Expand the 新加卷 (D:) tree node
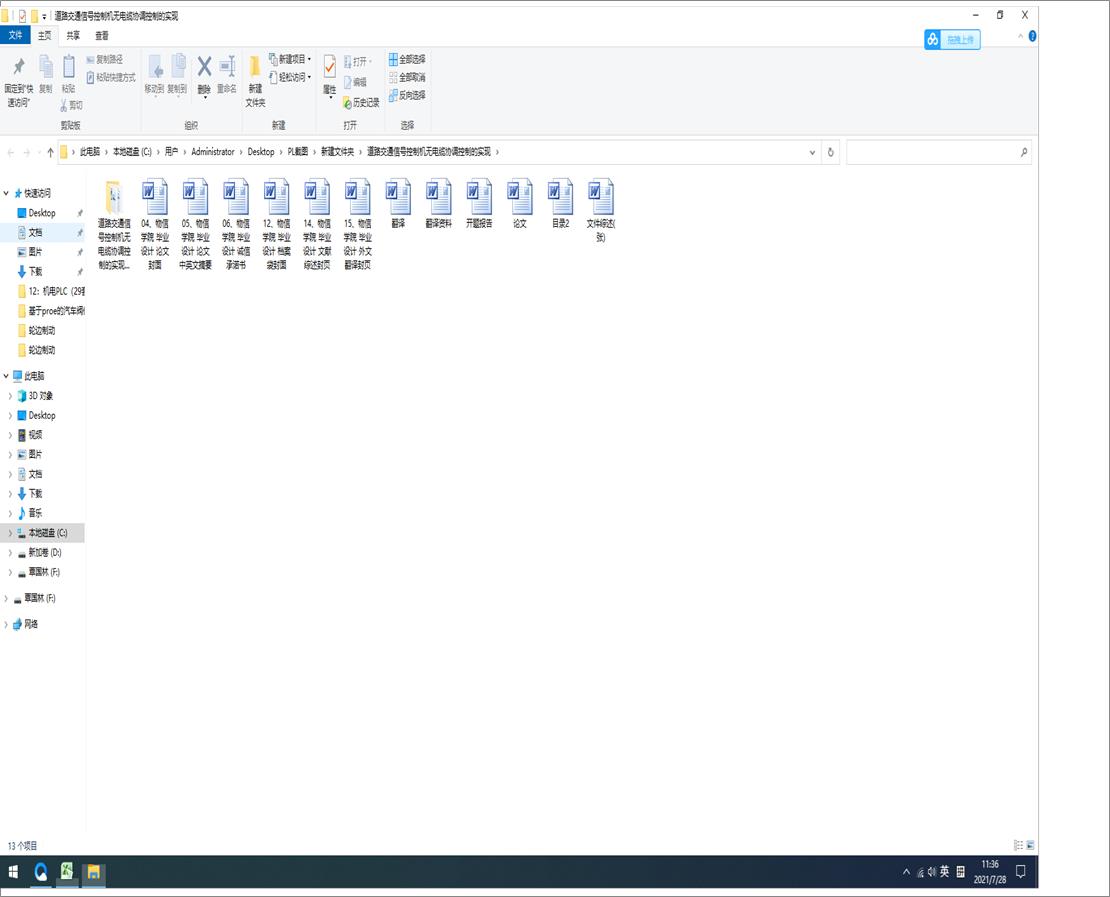The image size is (1110, 897). tap(10, 553)
